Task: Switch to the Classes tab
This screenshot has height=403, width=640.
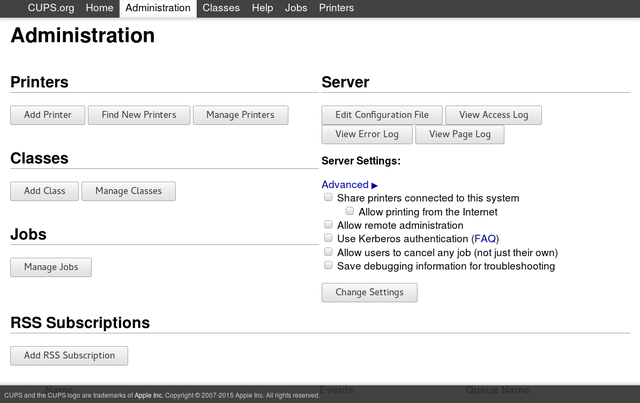Action: point(220,8)
